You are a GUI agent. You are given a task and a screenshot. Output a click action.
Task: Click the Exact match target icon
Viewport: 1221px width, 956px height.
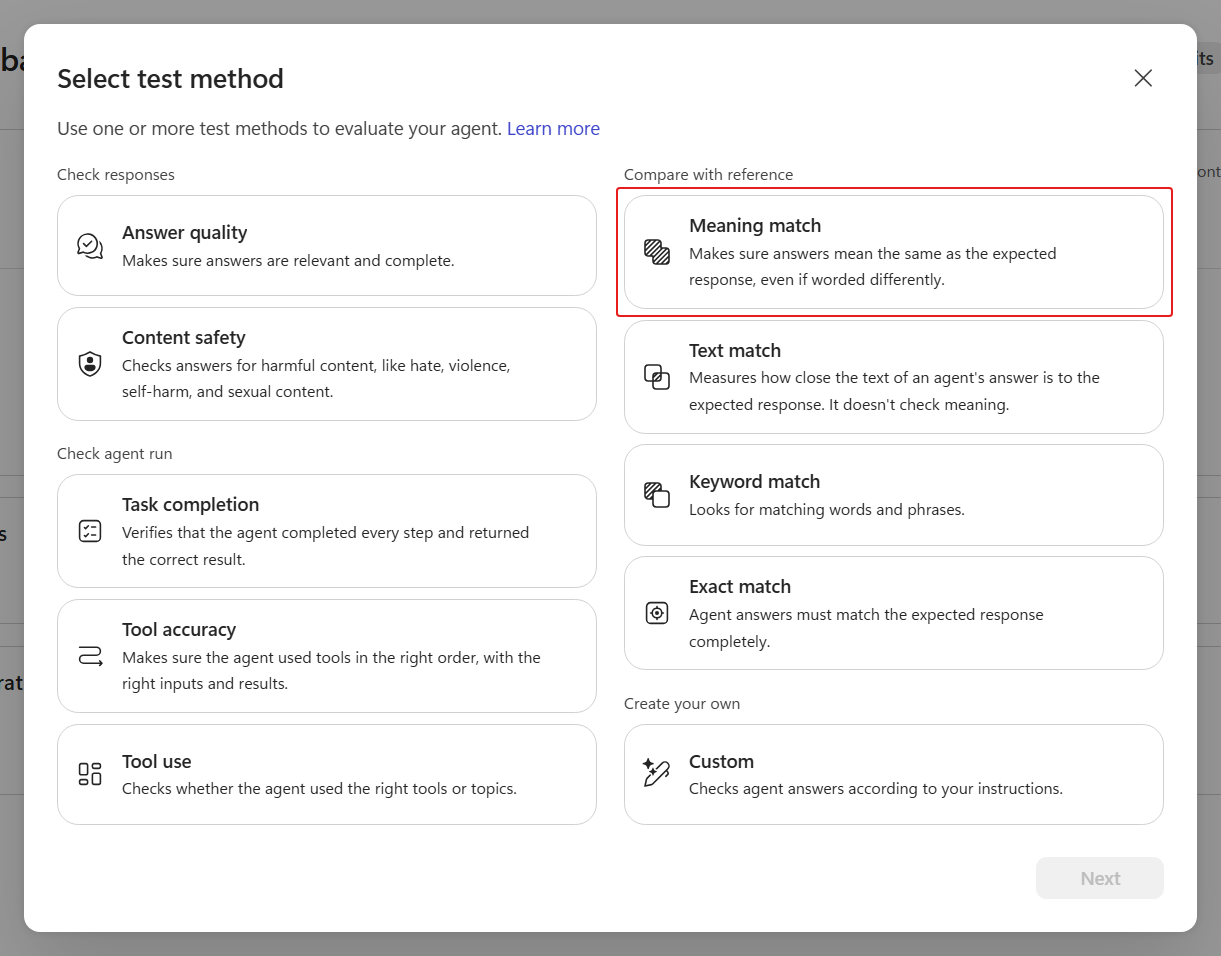click(657, 613)
